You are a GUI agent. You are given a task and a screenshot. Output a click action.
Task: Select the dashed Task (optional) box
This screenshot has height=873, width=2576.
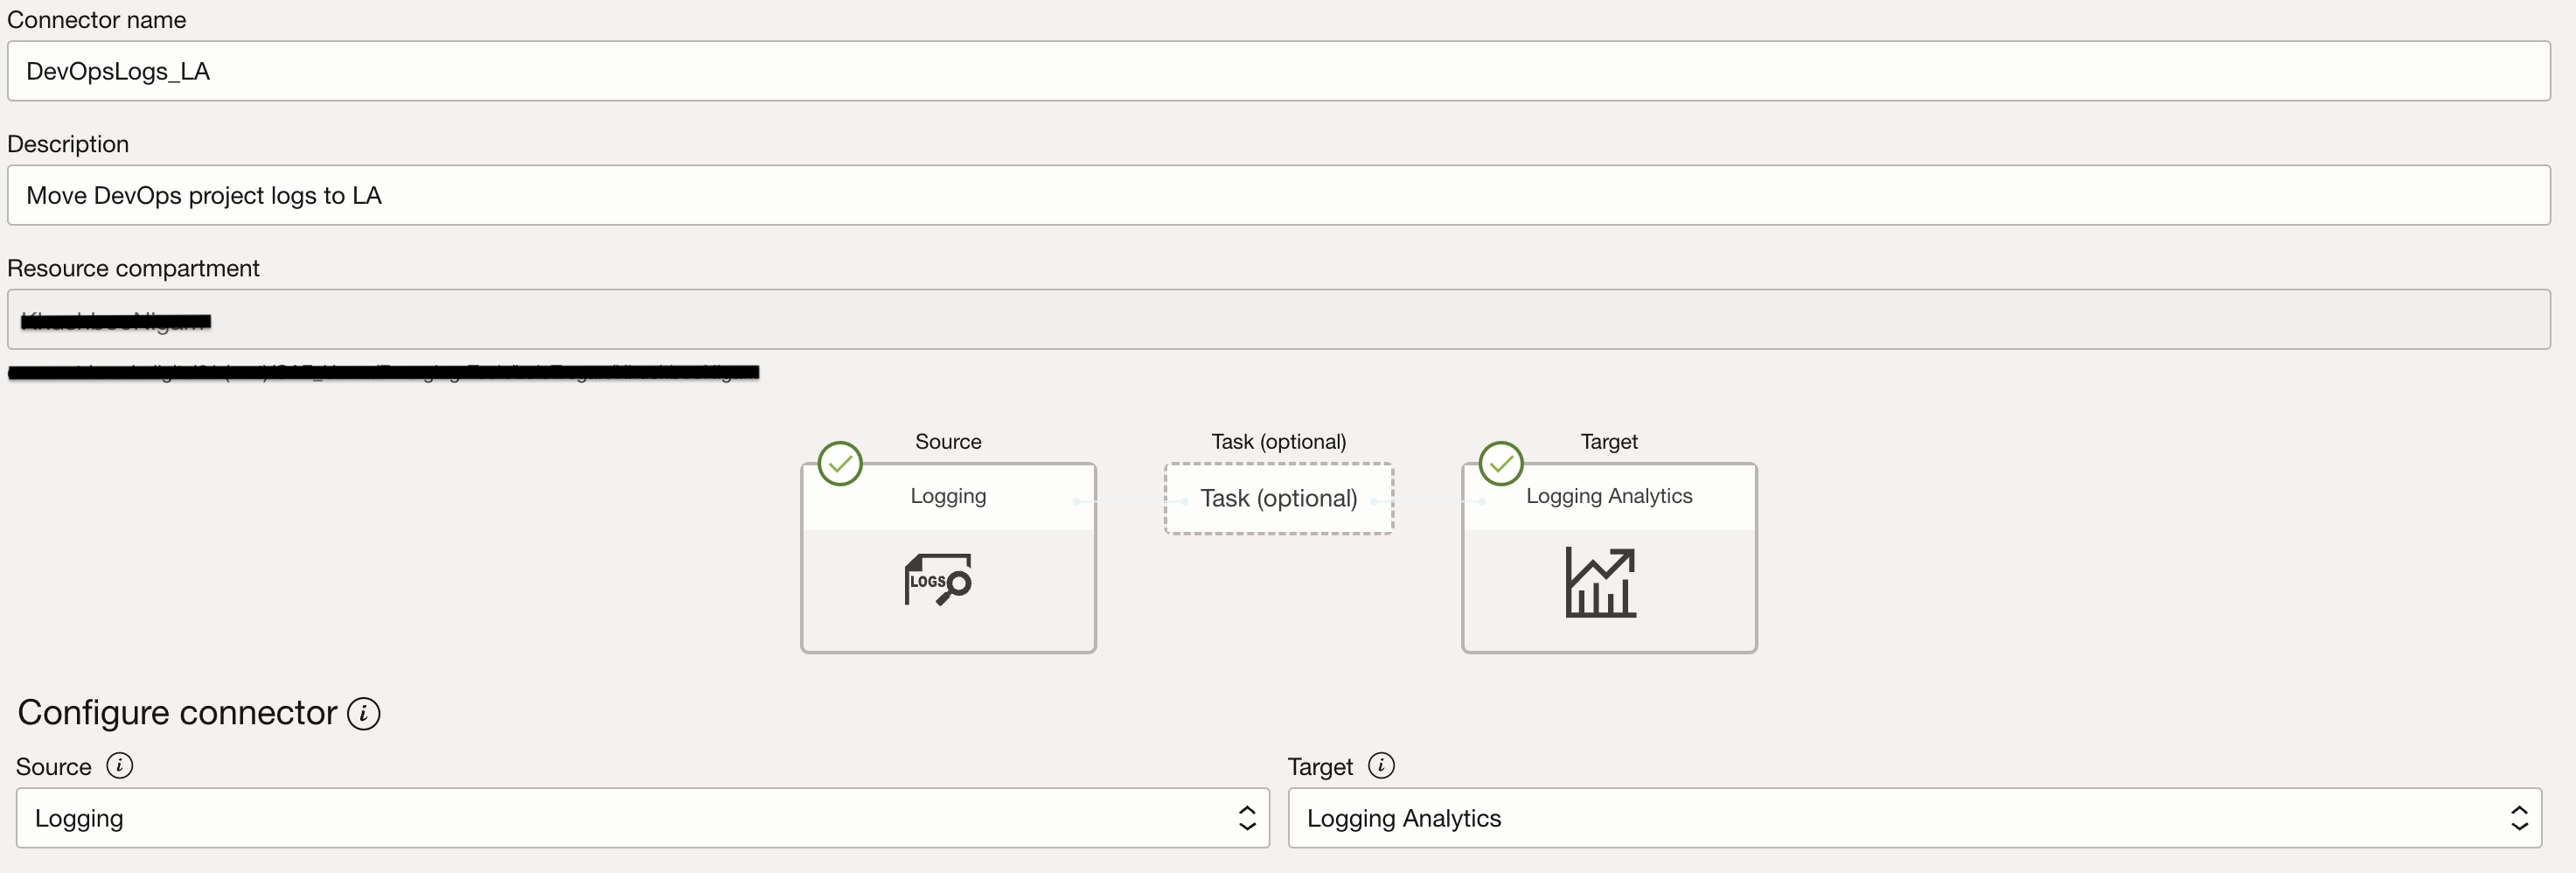pyautogui.click(x=1278, y=498)
